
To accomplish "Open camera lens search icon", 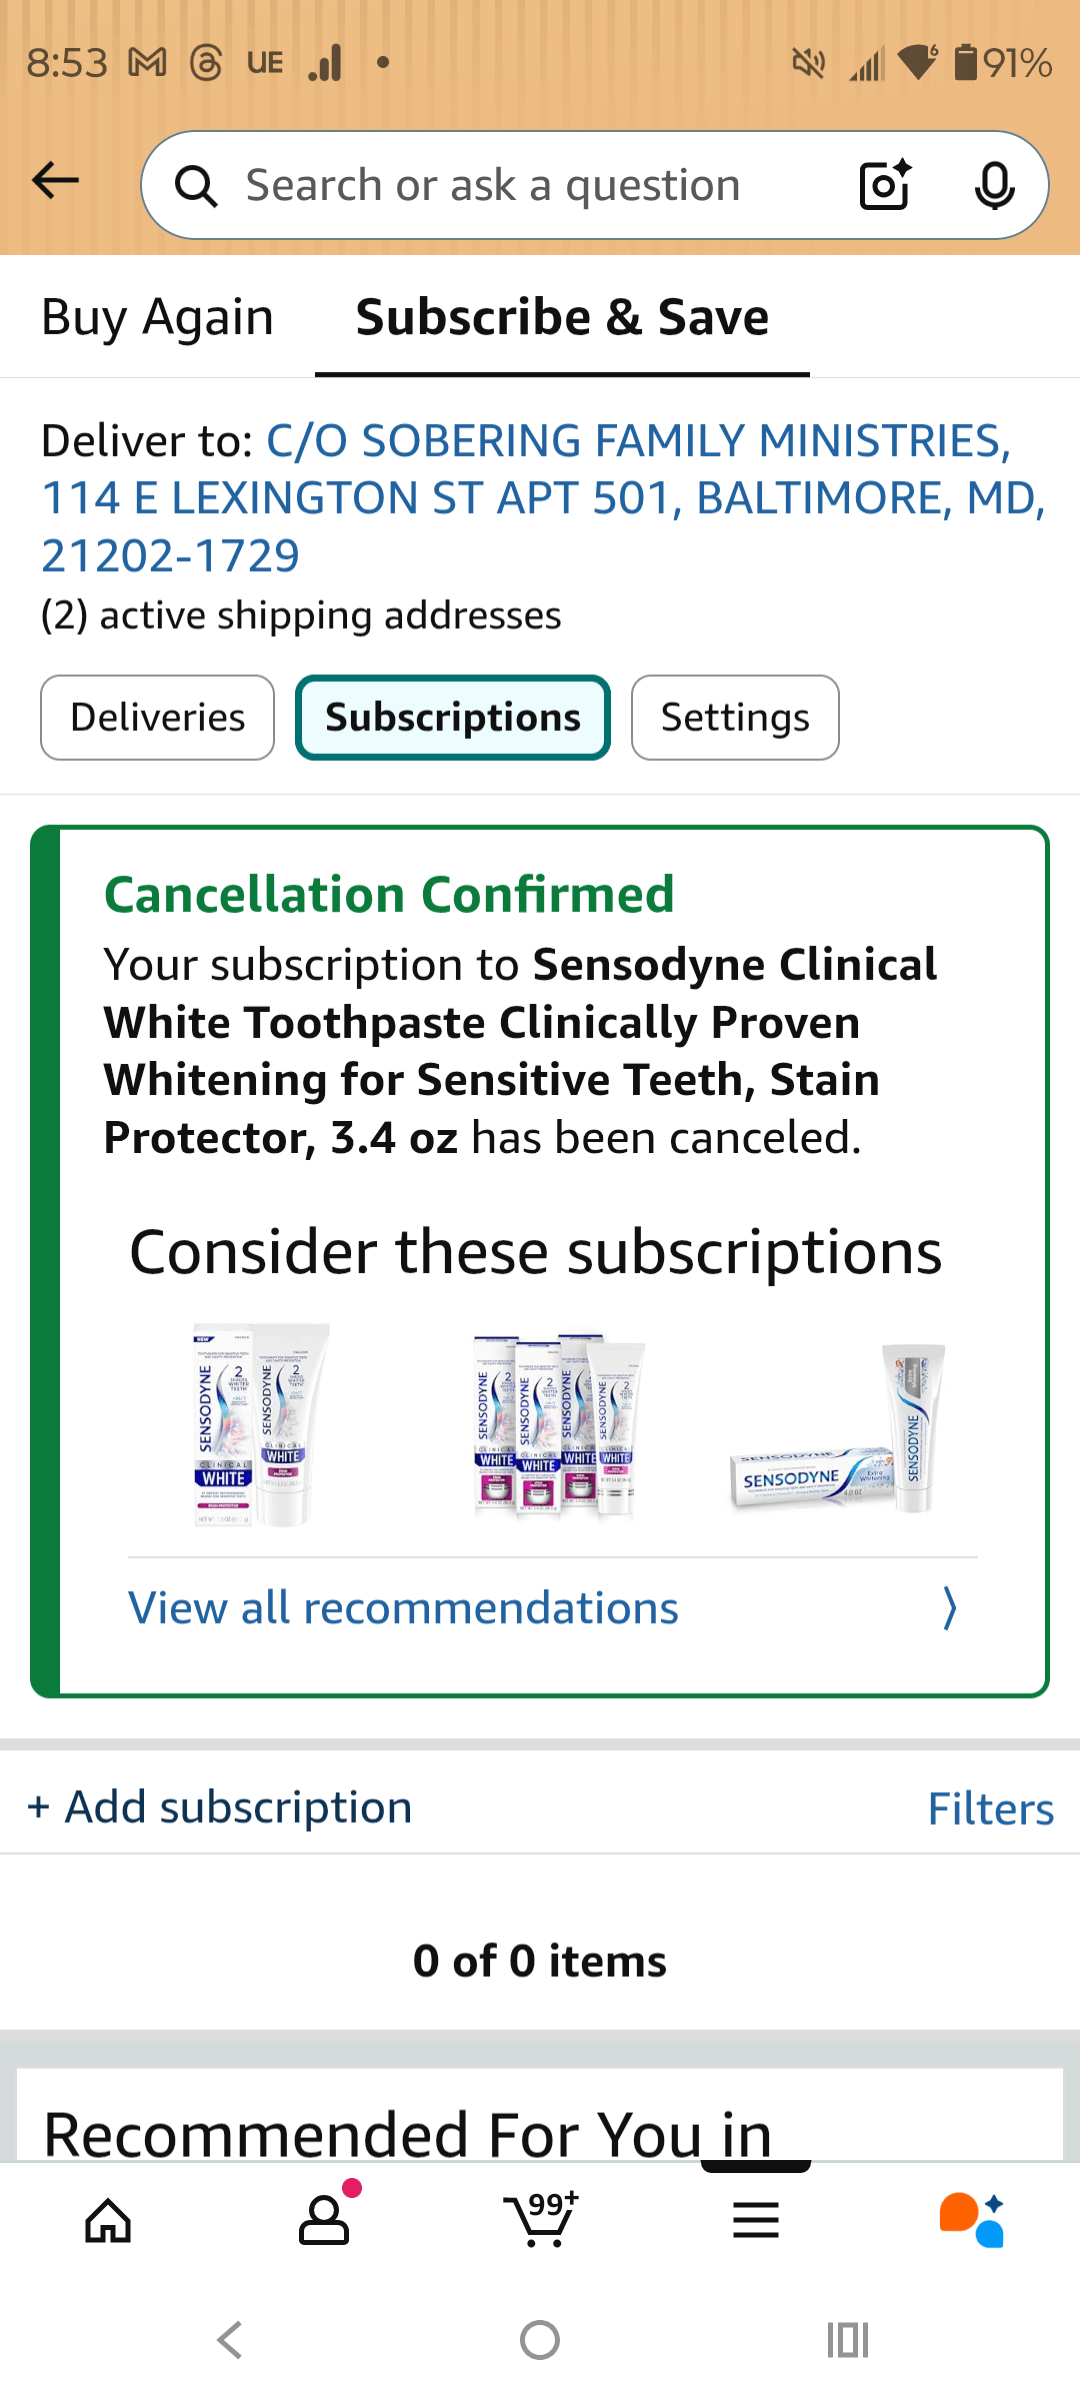I will [x=885, y=185].
